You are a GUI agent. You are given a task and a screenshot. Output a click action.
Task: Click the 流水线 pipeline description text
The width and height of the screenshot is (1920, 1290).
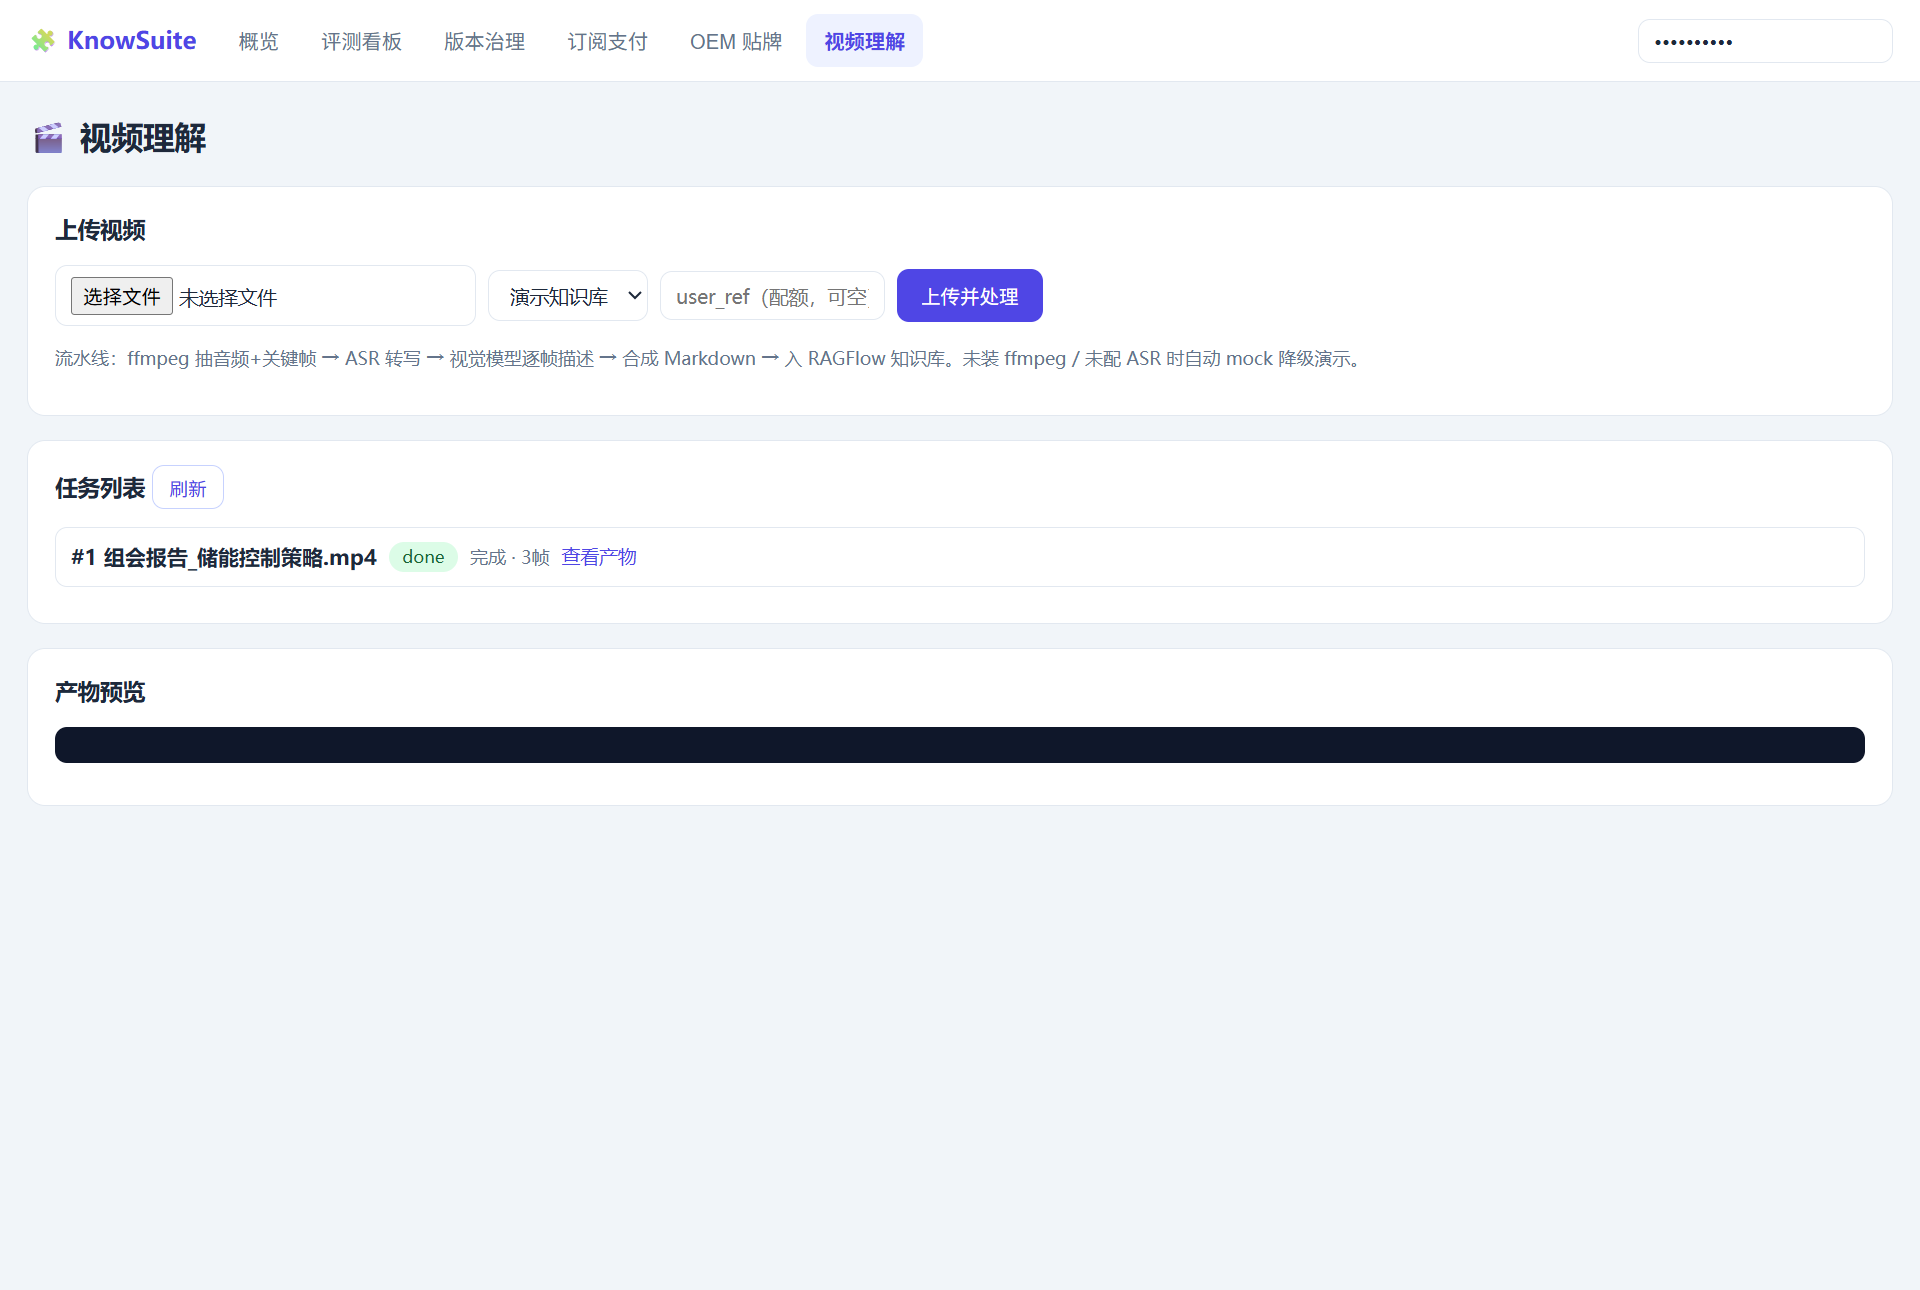click(x=709, y=359)
